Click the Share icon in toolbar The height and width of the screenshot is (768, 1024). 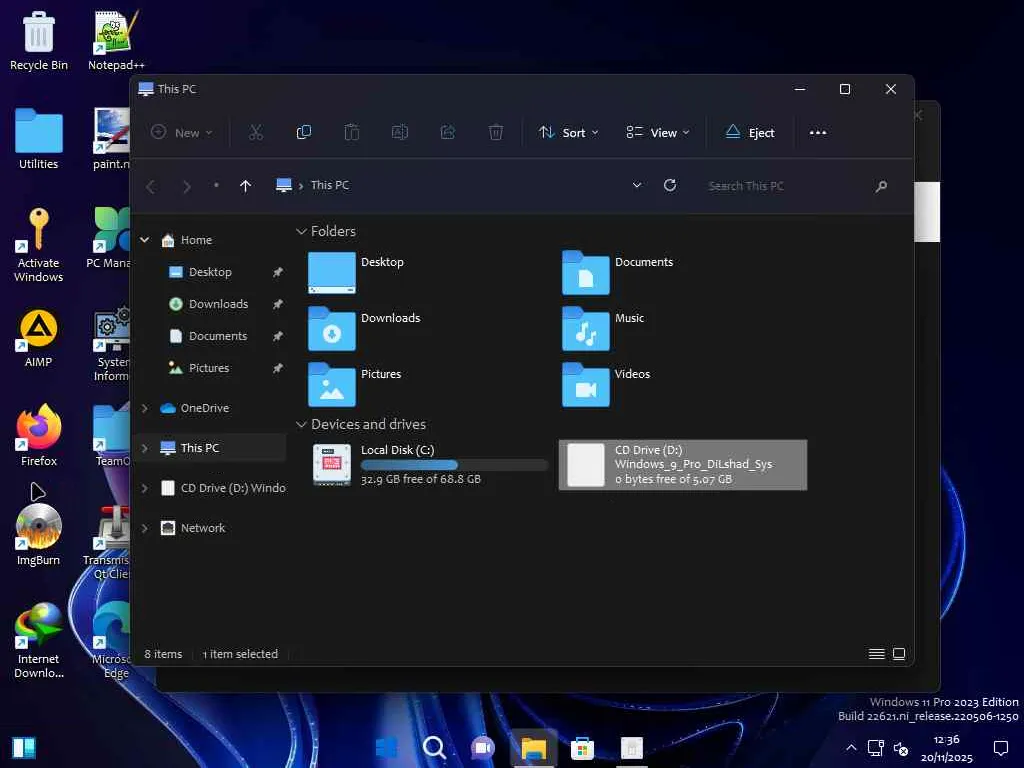click(x=447, y=133)
